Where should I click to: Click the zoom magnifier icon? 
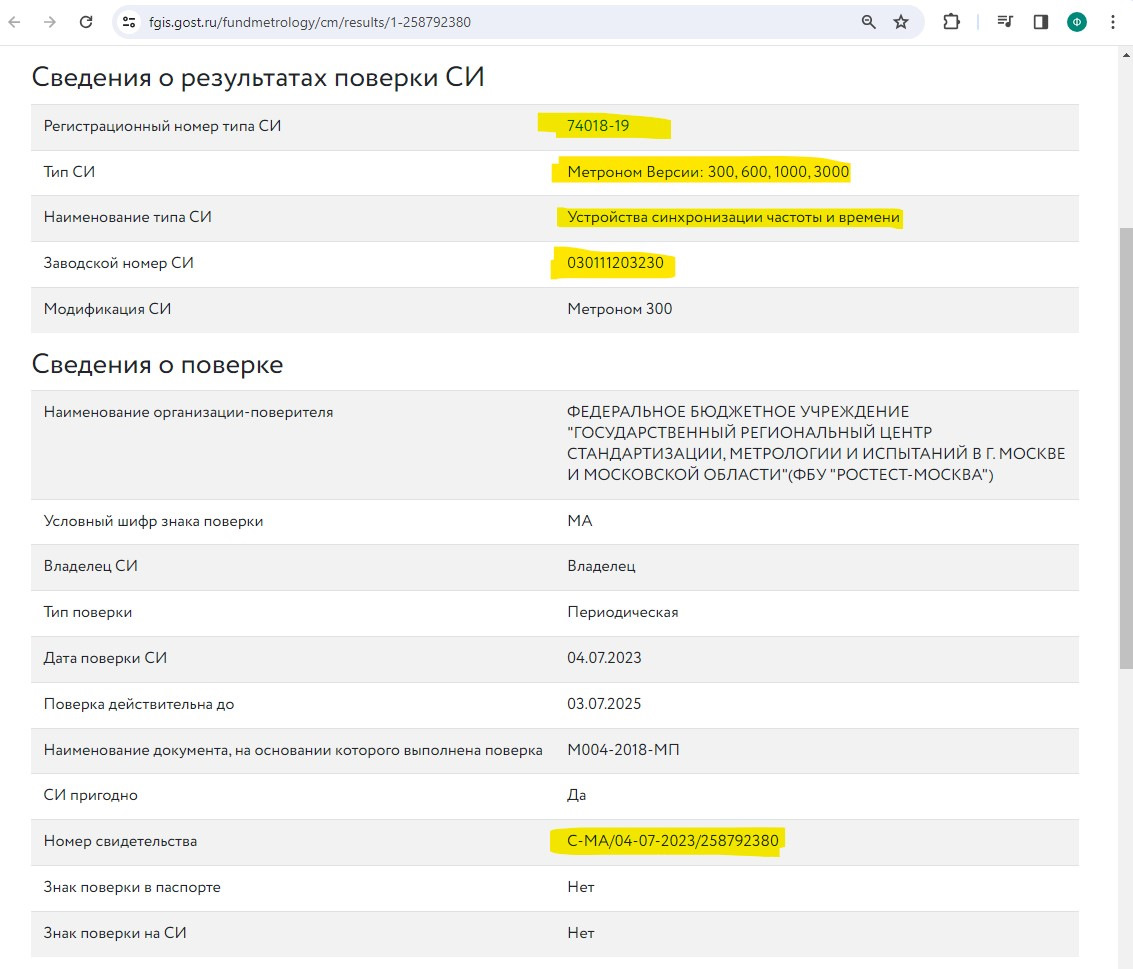869,22
